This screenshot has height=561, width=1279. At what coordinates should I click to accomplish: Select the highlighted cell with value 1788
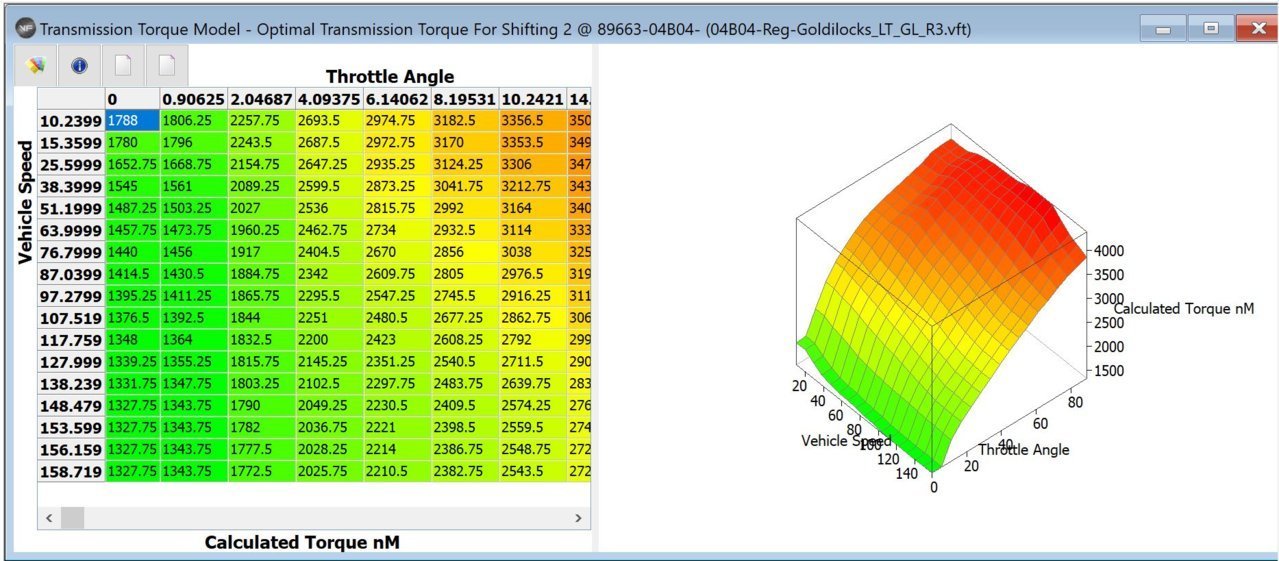[x=133, y=121]
